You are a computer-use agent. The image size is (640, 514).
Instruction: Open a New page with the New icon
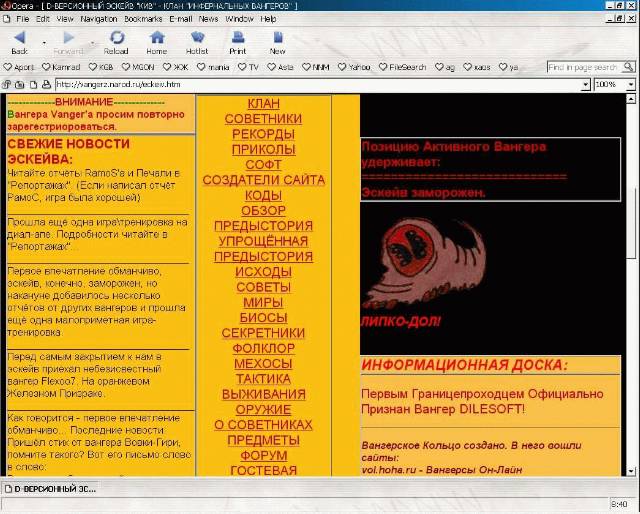pyautogui.click(x=278, y=37)
